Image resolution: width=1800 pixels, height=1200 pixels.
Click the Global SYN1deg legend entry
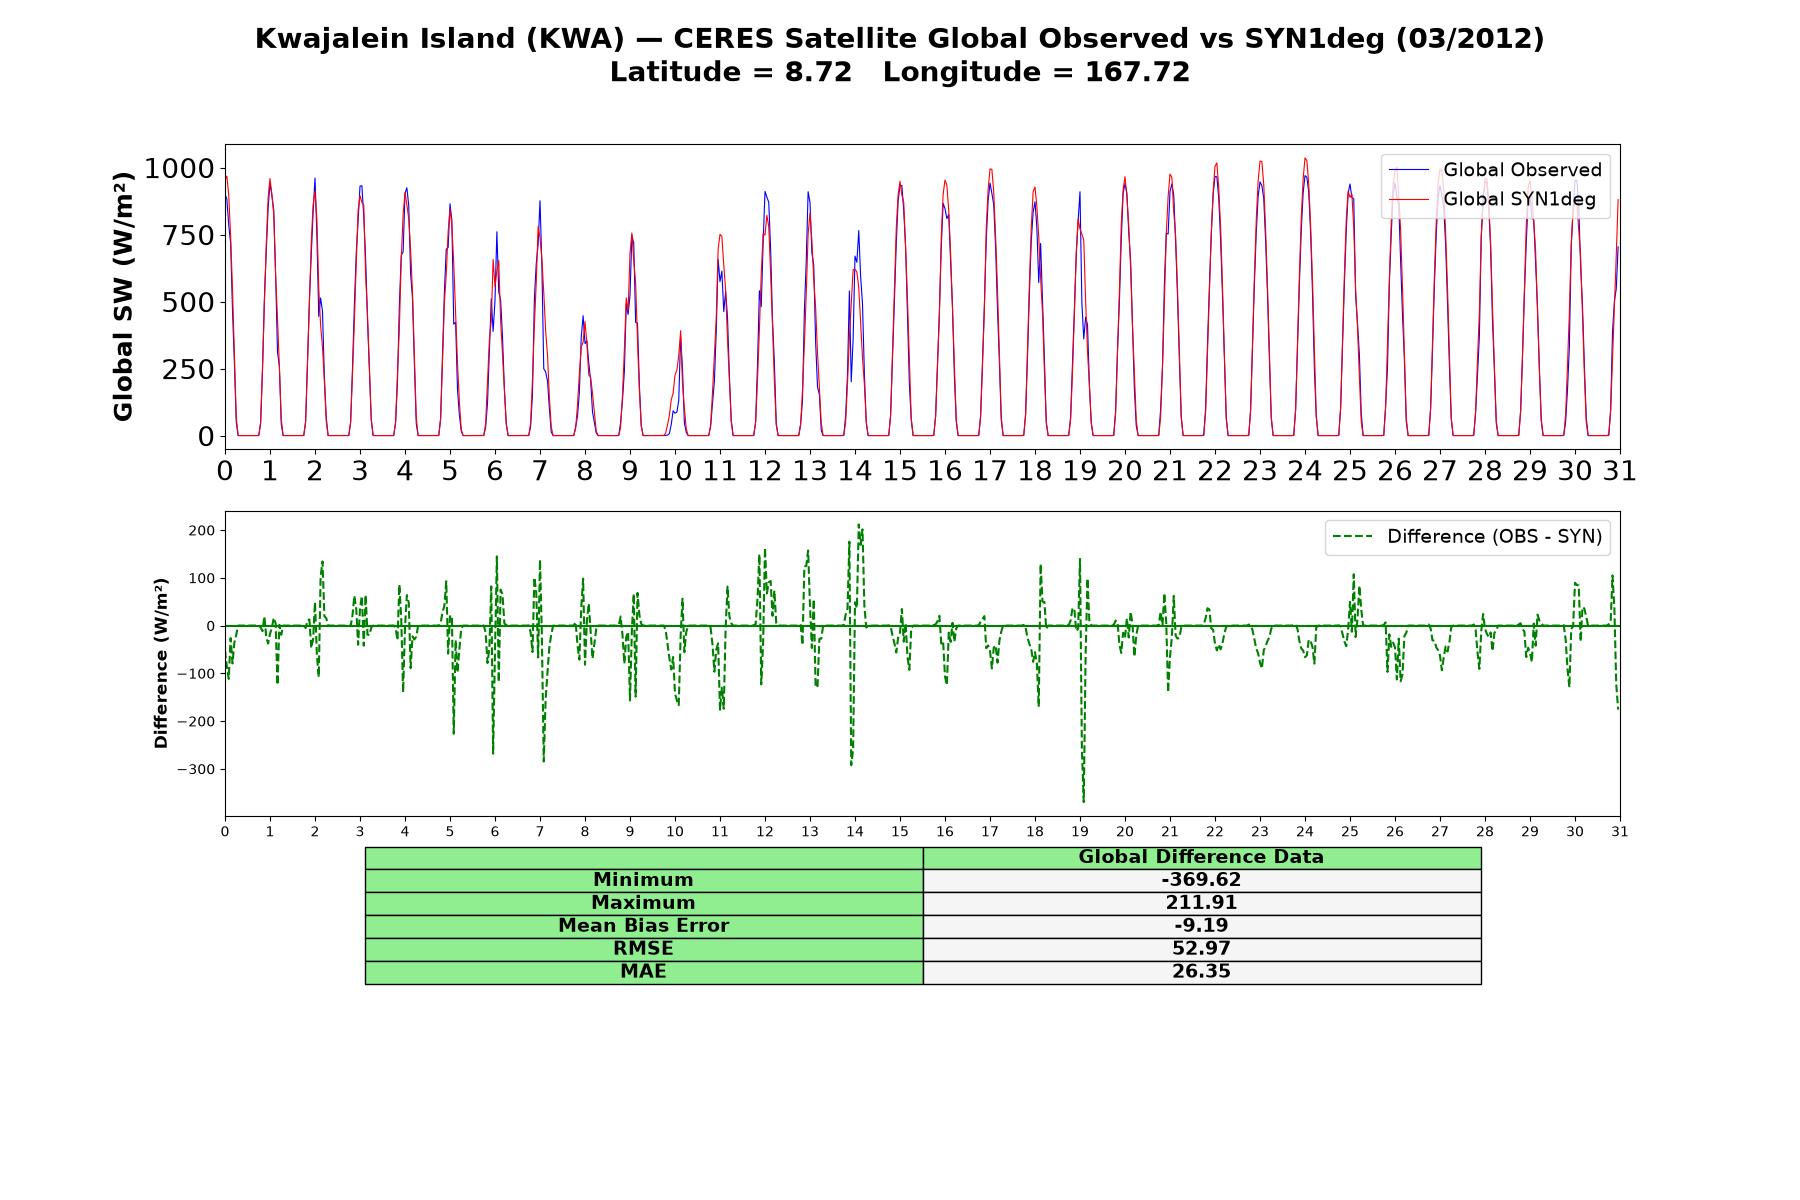click(1493, 199)
